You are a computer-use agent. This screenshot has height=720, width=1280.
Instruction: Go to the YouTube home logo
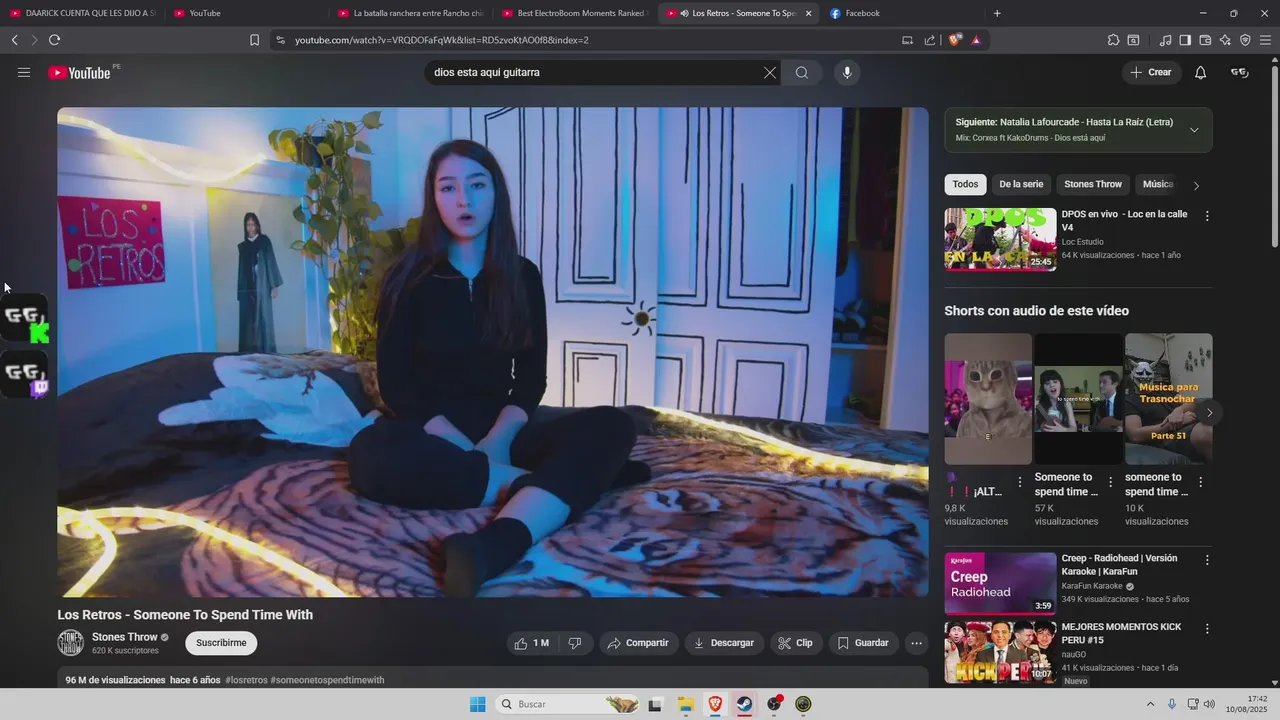pos(79,72)
